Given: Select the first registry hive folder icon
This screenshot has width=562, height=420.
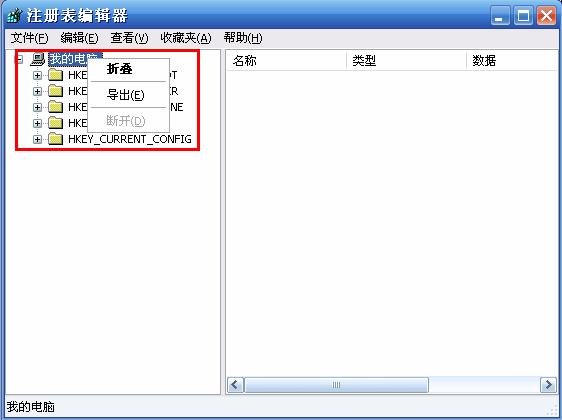Looking at the screenshot, I should pos(56,75).
